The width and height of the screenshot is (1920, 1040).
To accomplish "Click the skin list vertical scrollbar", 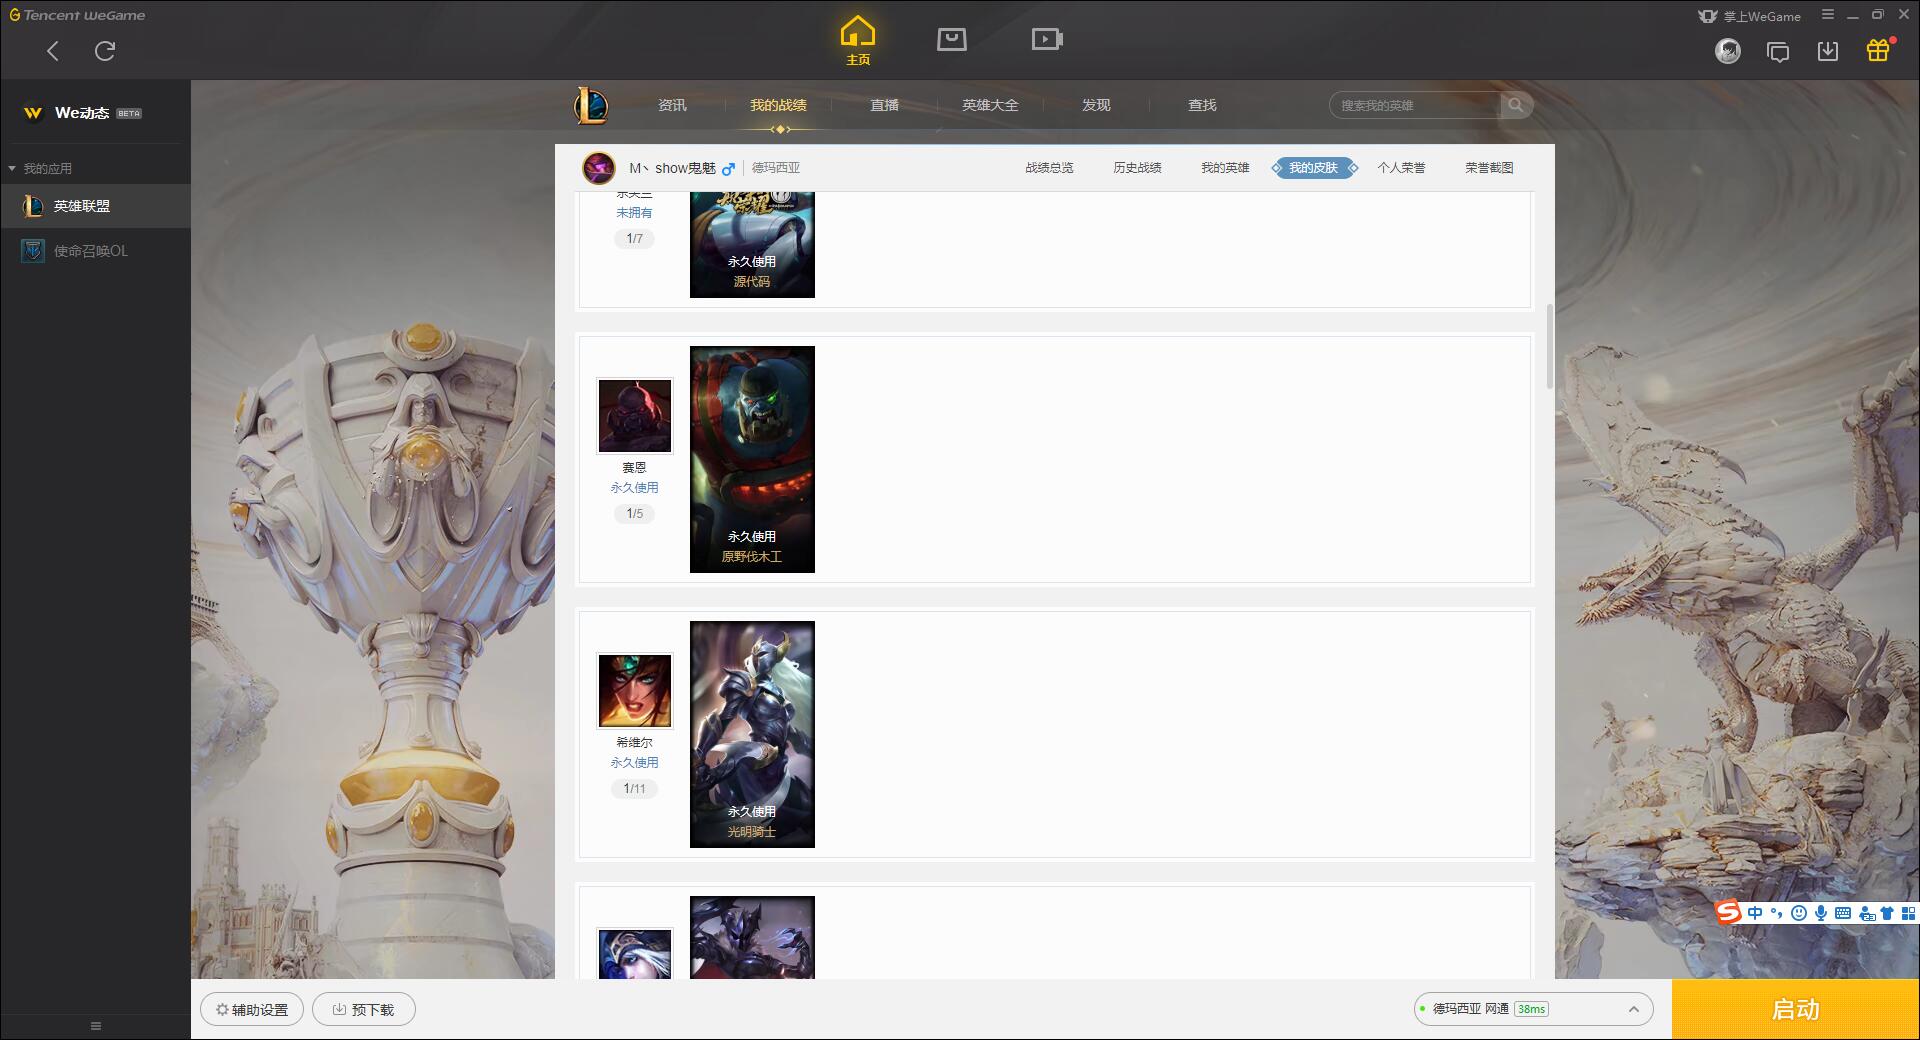I will click(1550, 346).
